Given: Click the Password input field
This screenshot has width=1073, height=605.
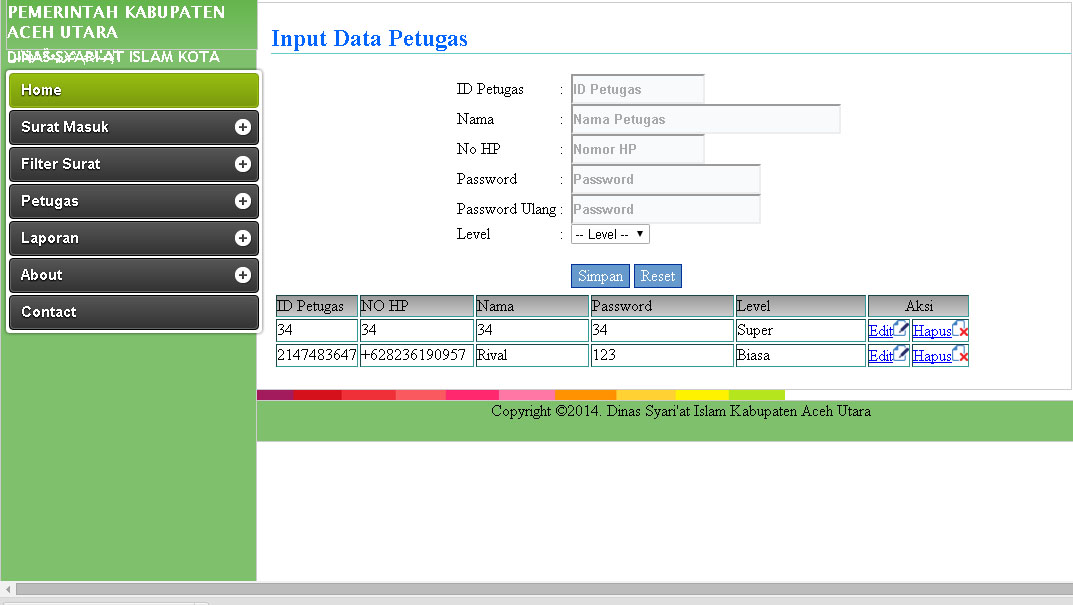Looking at the screenshot, I should pyautogui.click(x=665, y=179).
